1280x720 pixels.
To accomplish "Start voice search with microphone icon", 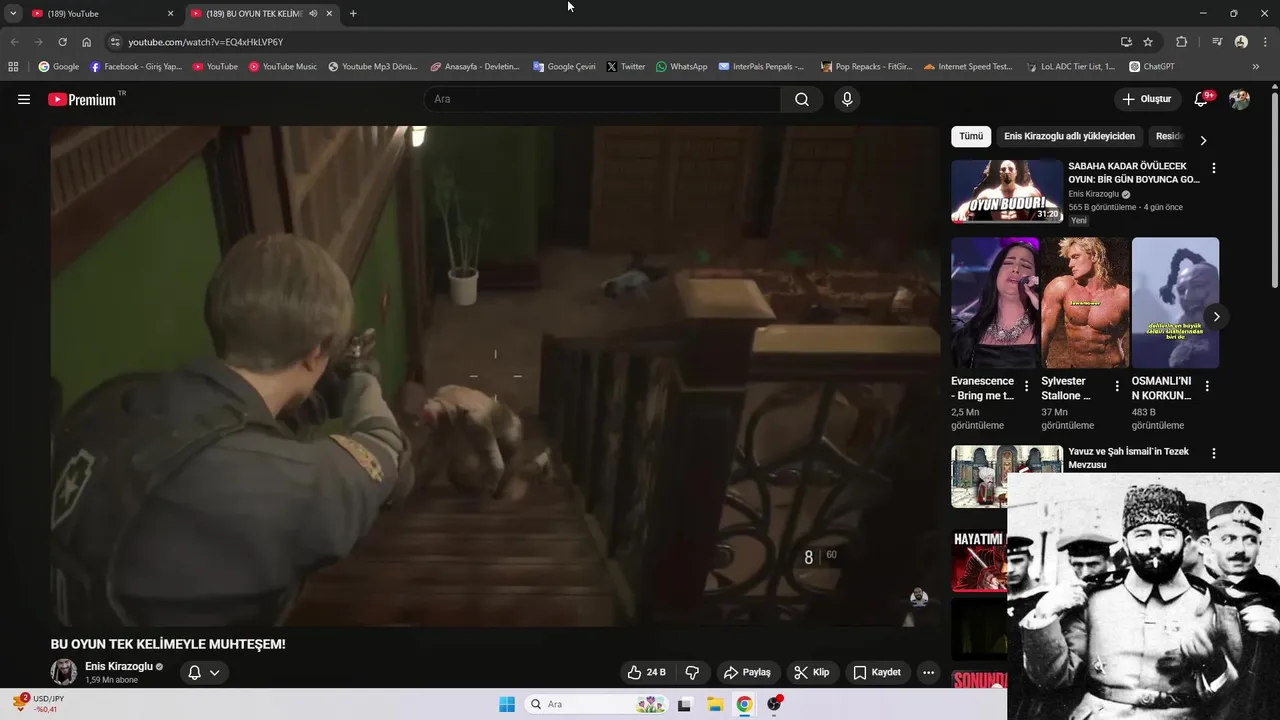I will 847,99.
